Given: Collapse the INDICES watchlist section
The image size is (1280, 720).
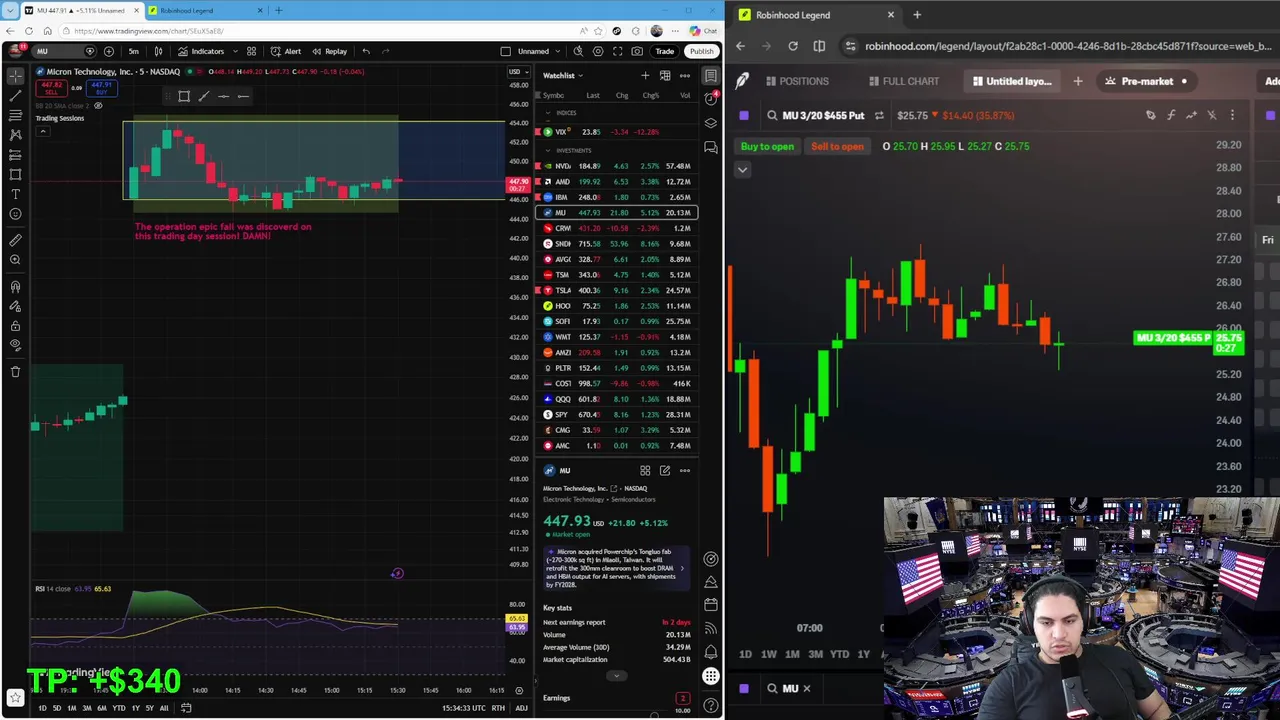Looking at the screenshot, I should click(x=548, y=113).
